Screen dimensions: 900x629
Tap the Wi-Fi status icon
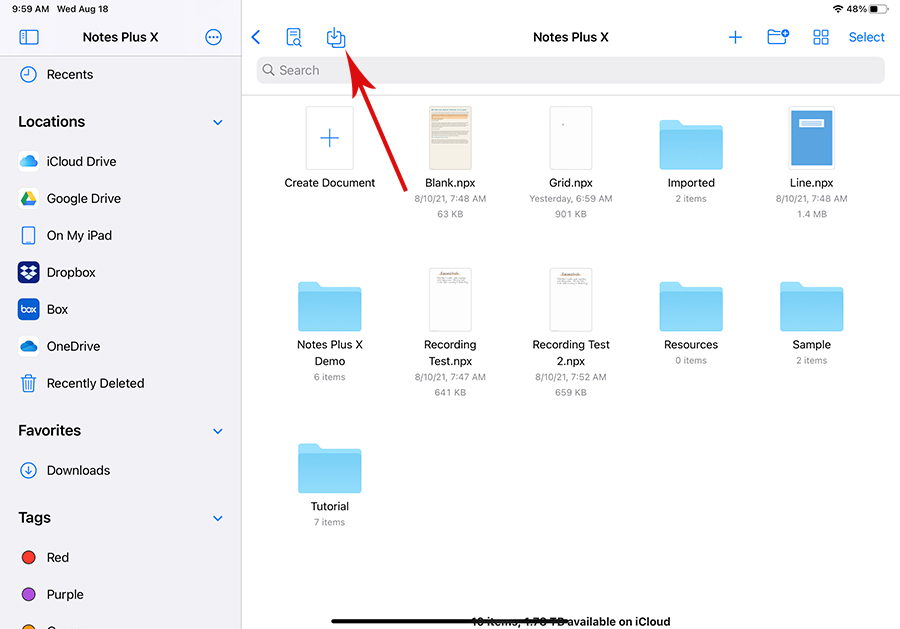point(838,9)
